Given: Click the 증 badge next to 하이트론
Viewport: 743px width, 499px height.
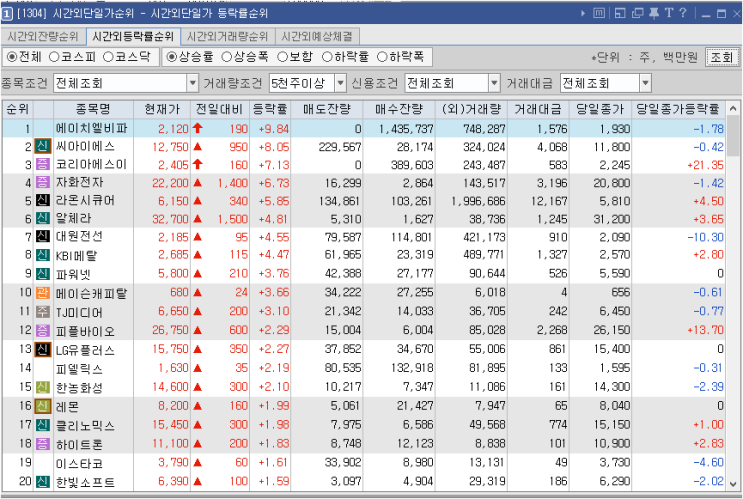Looking at the screenshot, I should (43, 444).
